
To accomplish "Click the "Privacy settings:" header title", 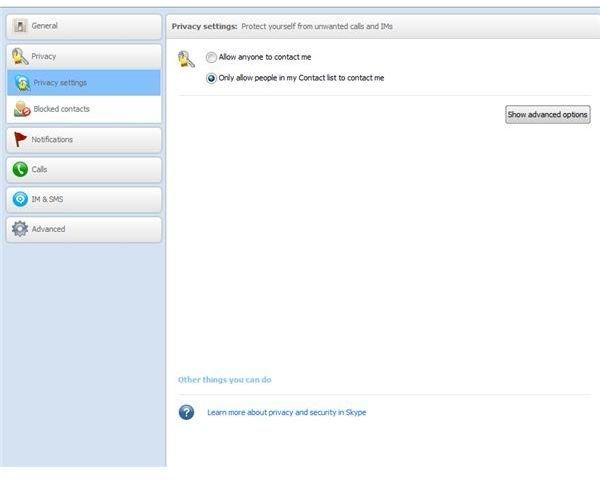I will (x=204, y=27).
